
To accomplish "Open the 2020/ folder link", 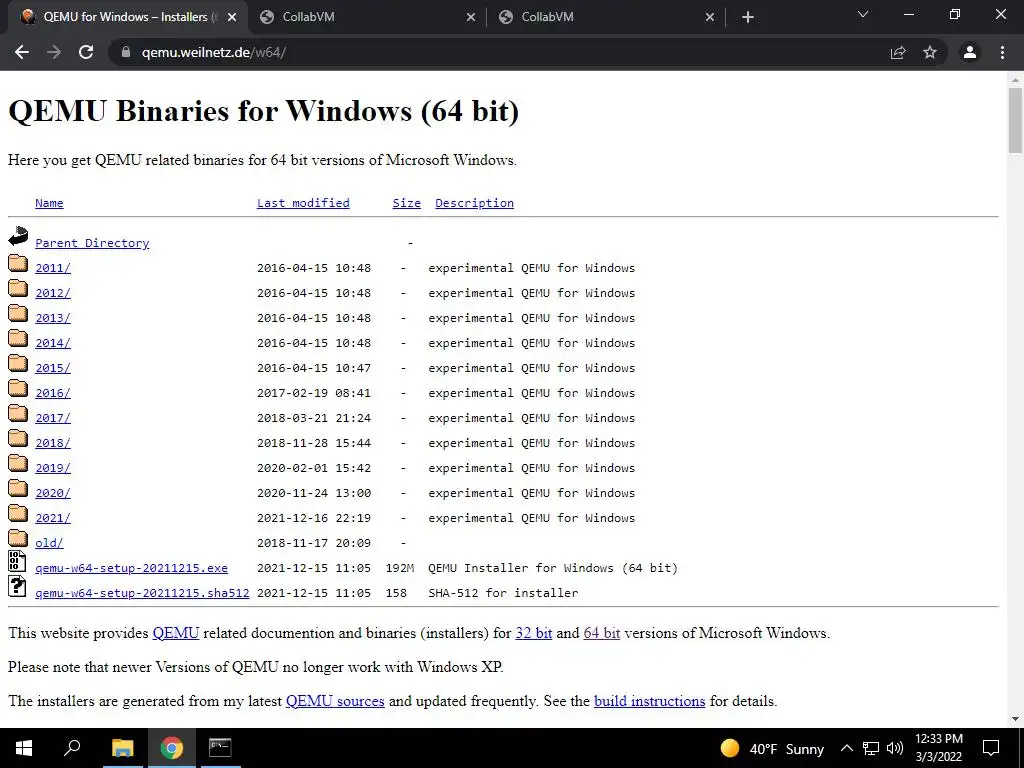I will 53,493.
